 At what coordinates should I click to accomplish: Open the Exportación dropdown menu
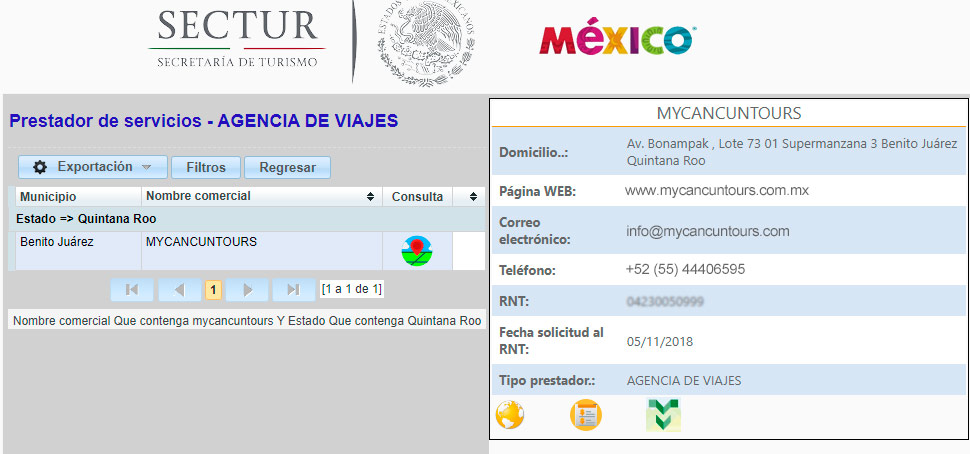93,167
